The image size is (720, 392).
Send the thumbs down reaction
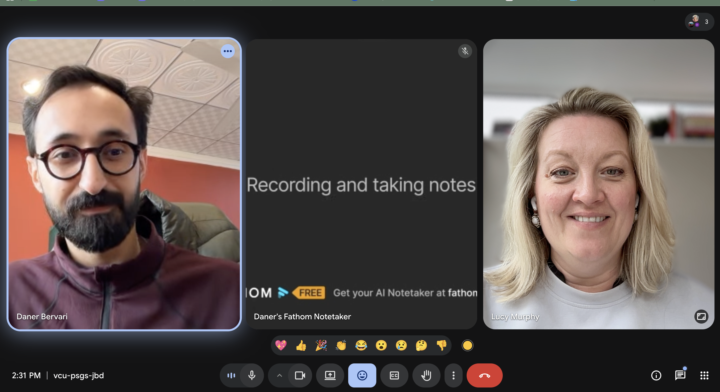pyautogui.click(x=442, y=345)
